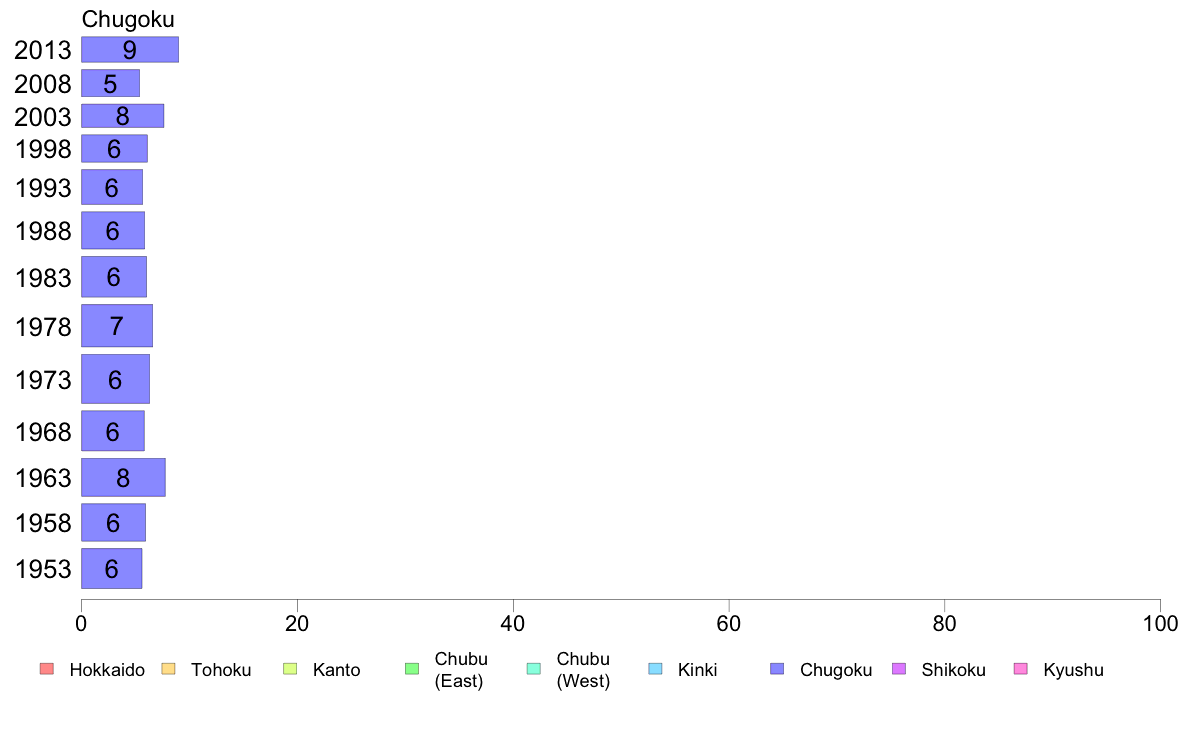Click the Tohoku orange legend swatch

point(168,669)
